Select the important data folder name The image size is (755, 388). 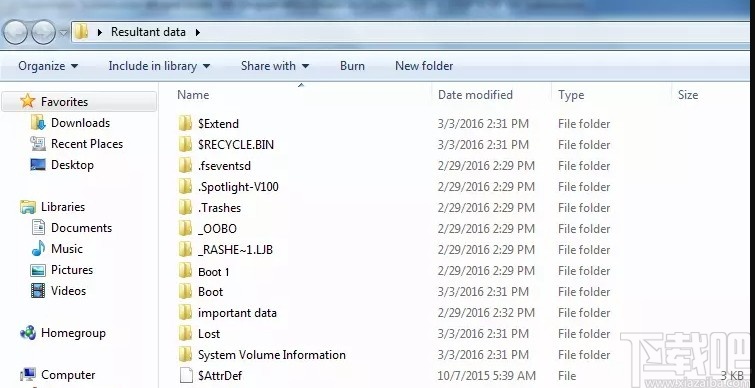pos(237,313)
